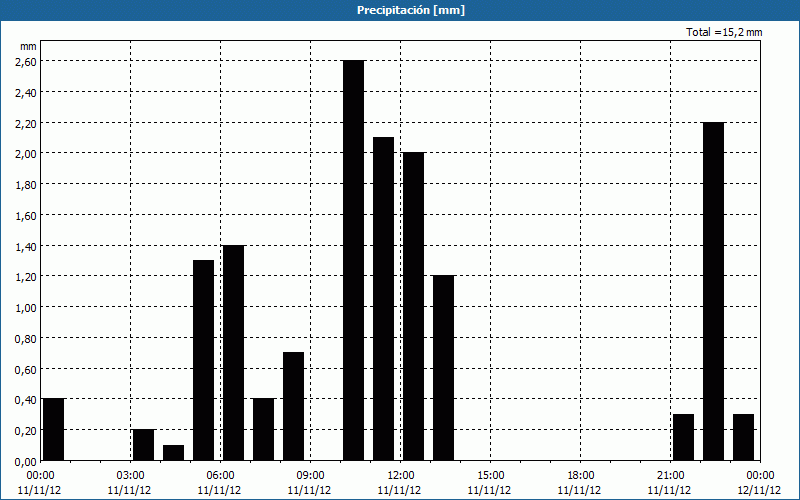
Task: Select the bar reaching 1,30 mm before 06:00
Action: [x=204, y=360]
